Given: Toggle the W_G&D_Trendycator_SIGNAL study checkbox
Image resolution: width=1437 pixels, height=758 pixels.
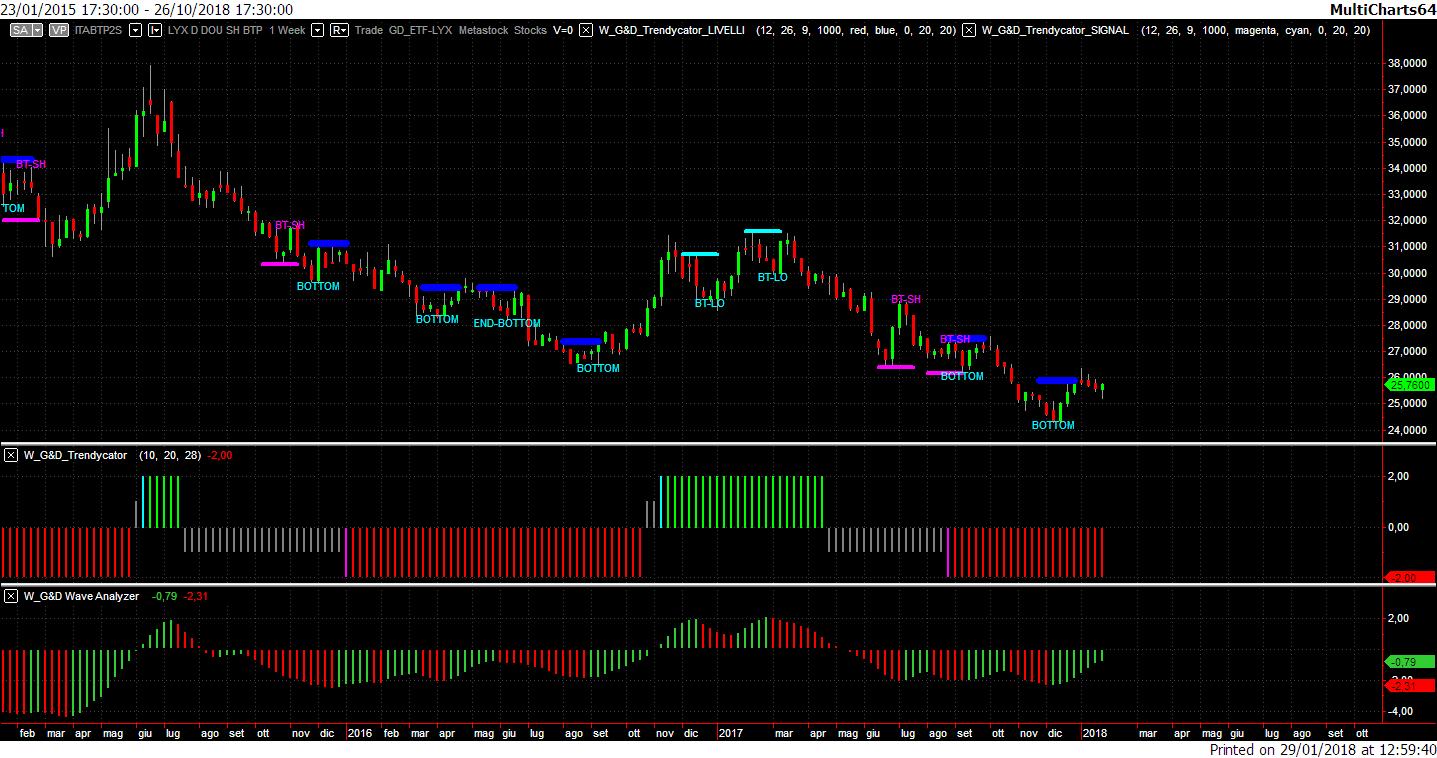Looking at the screenshot, I should tap(969, 30).
